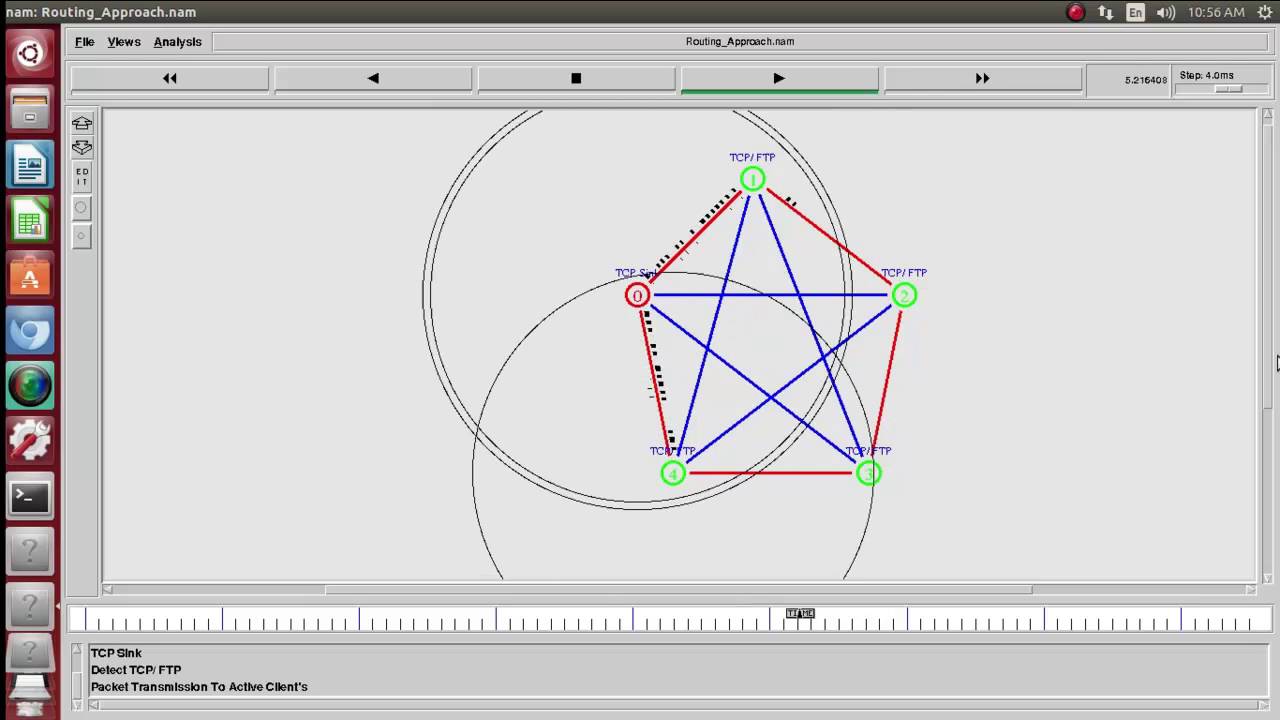Select node 4 in the topology
The image size is (1280, 720).
coord(673,473)
